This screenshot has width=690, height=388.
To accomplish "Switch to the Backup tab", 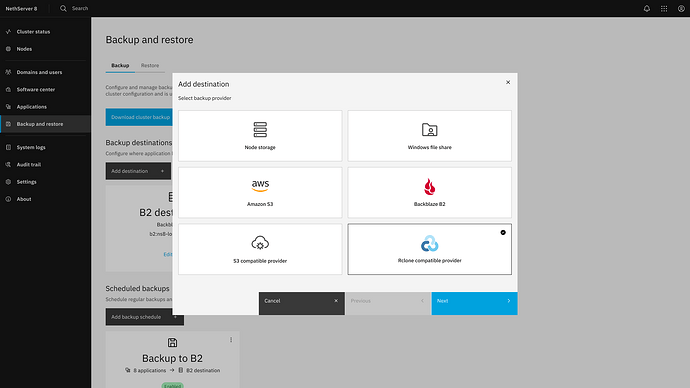I will (x=120, y=66).
